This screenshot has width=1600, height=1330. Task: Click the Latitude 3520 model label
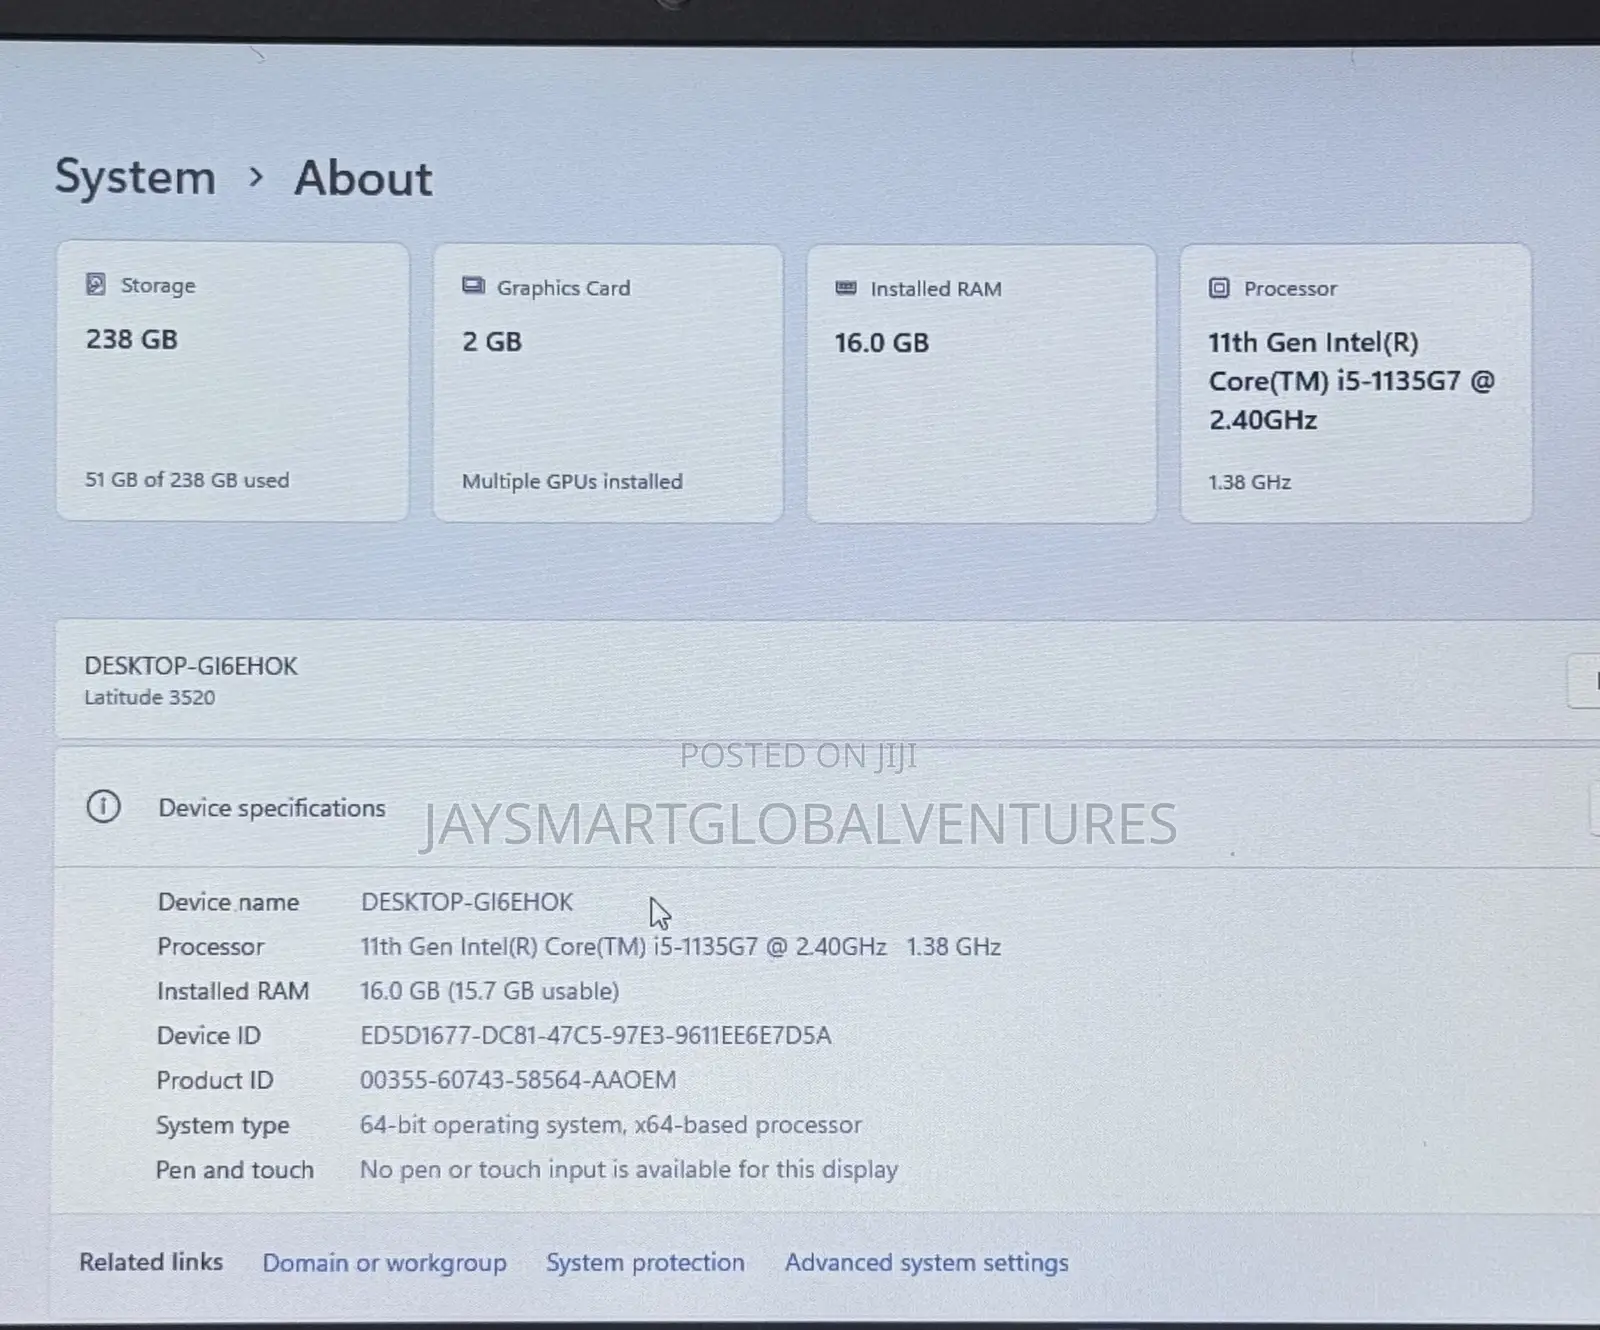coord(150,698)
